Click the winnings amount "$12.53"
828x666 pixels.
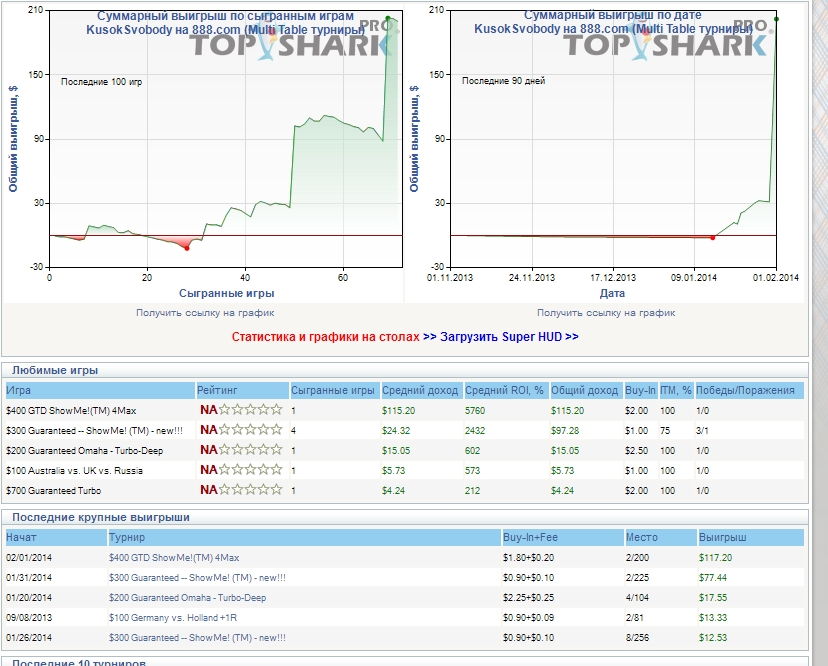pyautogui.click(x=713, y=638)
